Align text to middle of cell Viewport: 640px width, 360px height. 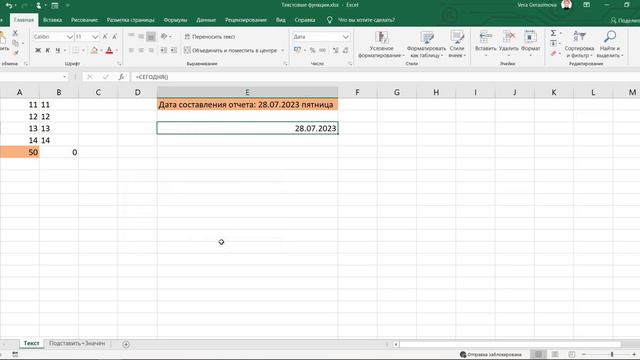tap(141, 36)
